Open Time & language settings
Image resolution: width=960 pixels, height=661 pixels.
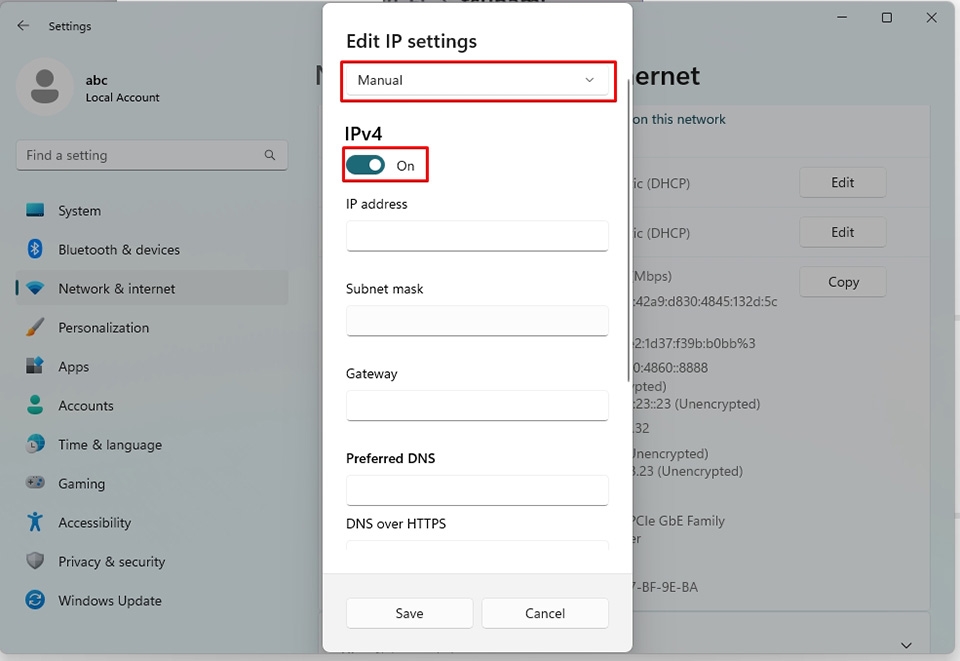click(33, 445)
